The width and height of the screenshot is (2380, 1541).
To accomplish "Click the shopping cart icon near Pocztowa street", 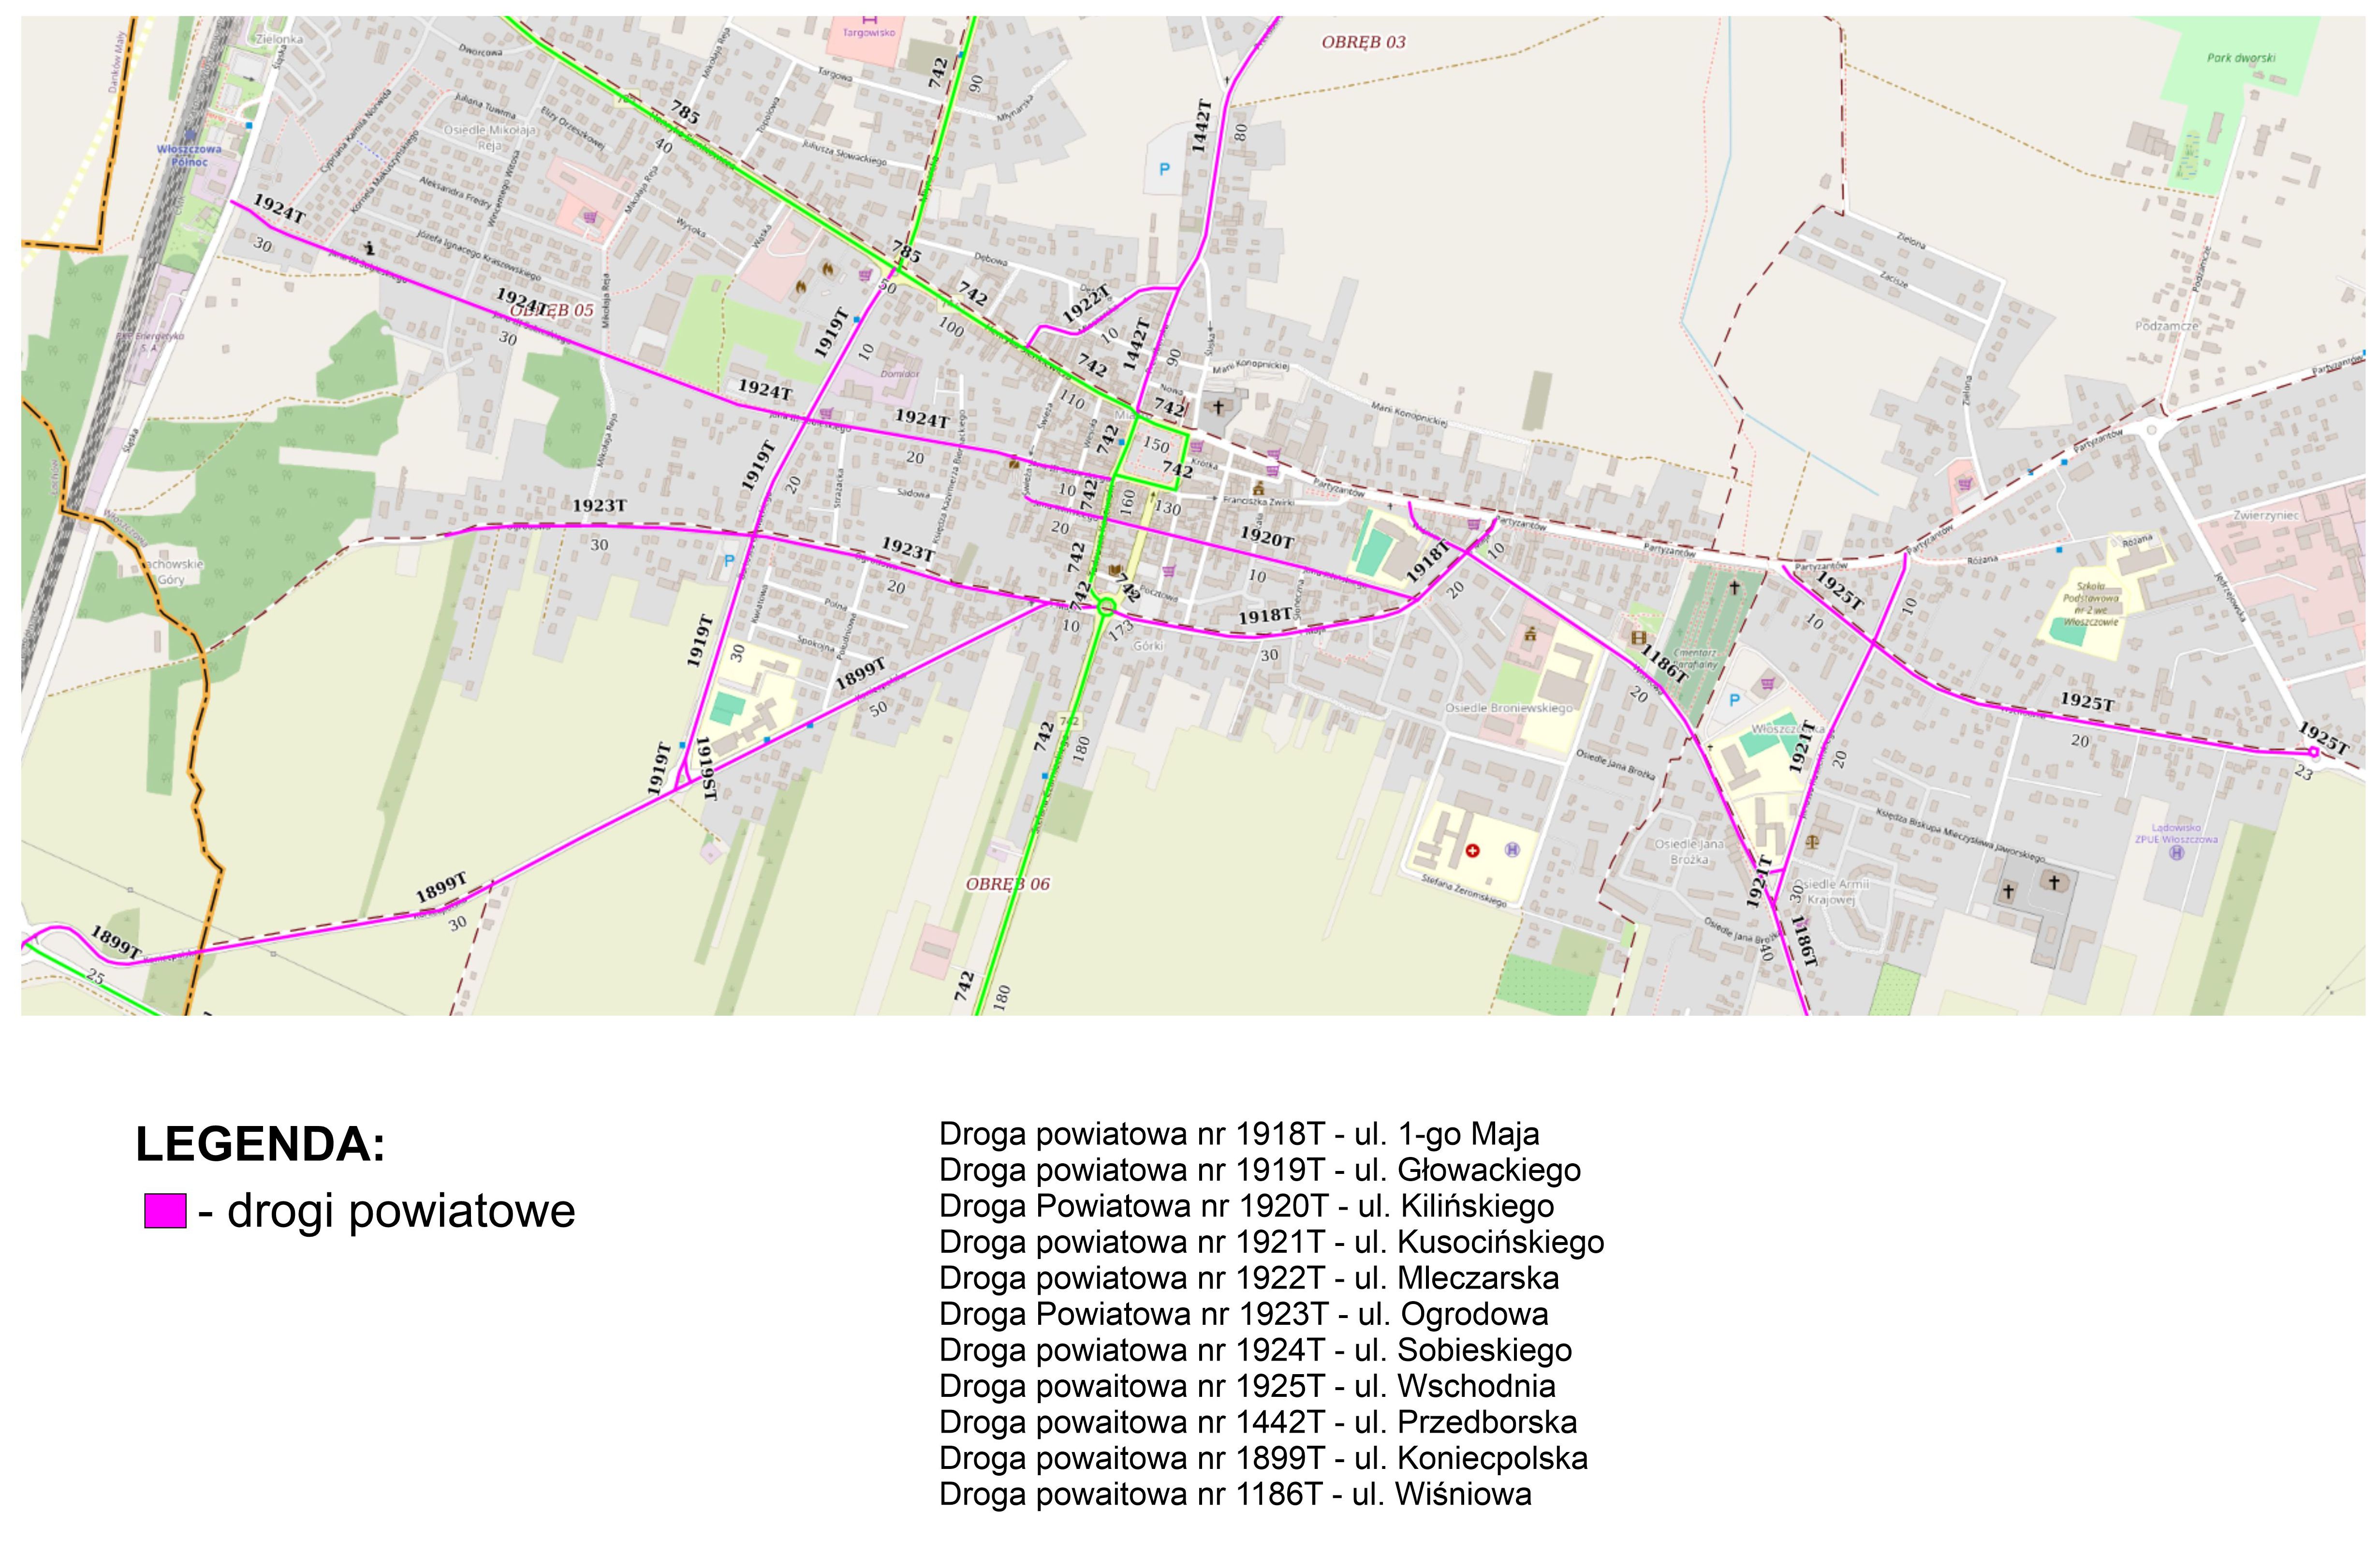I will tap(1168, 571).
